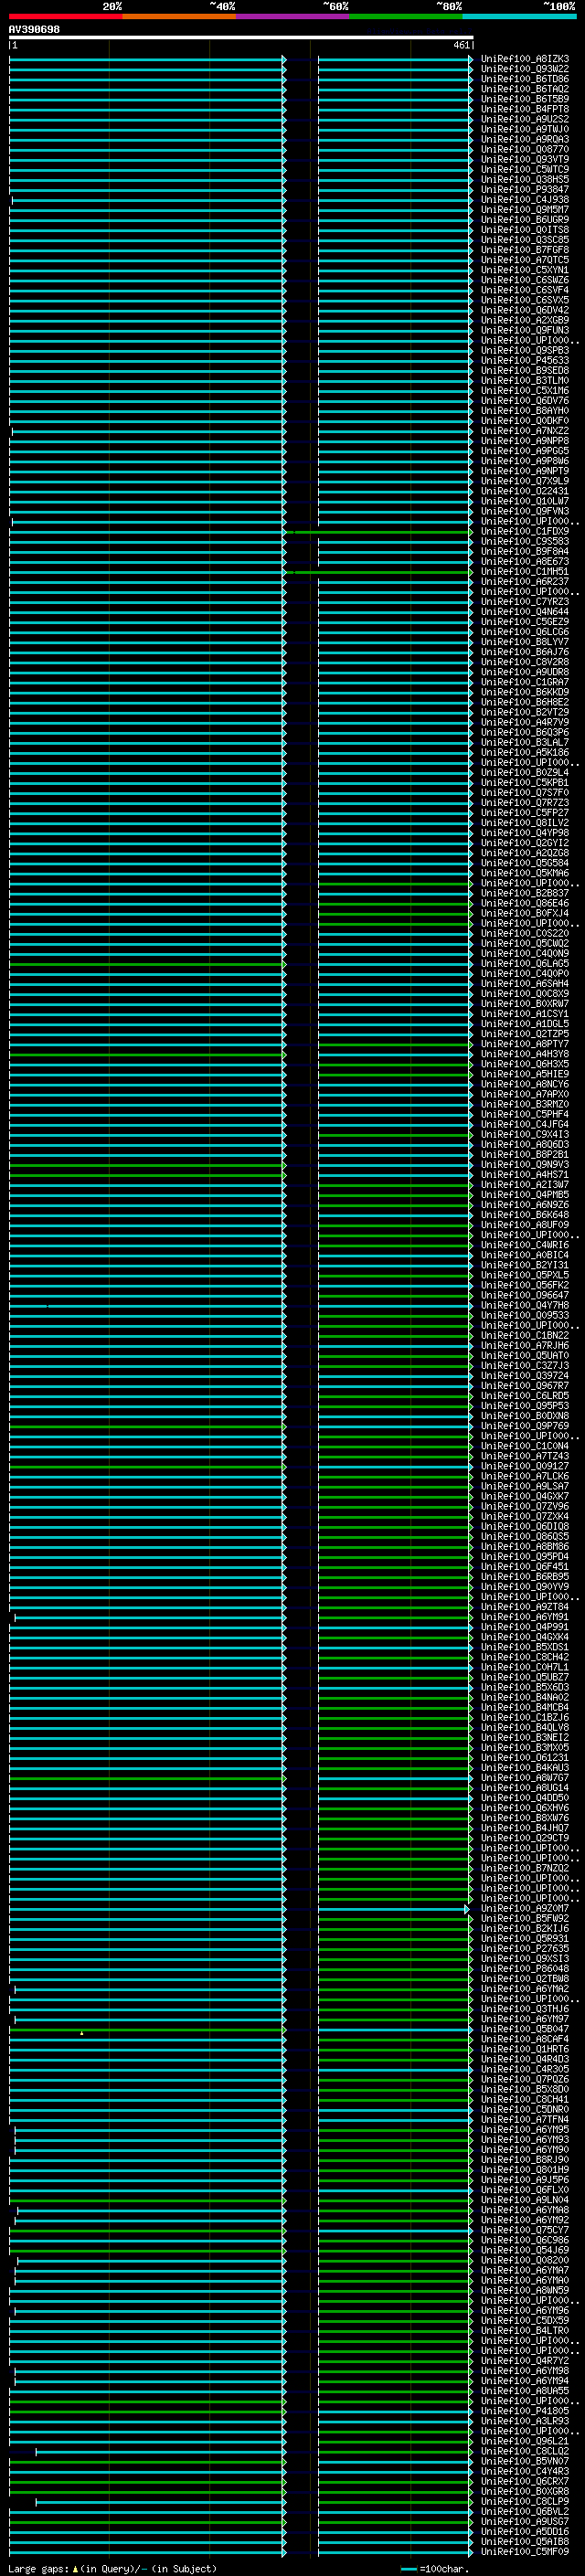585x2576 pixels.
Task: Select the UniRef100_Q5UAT0 label
Action: pyautogui.click(x=525, y=1356)
